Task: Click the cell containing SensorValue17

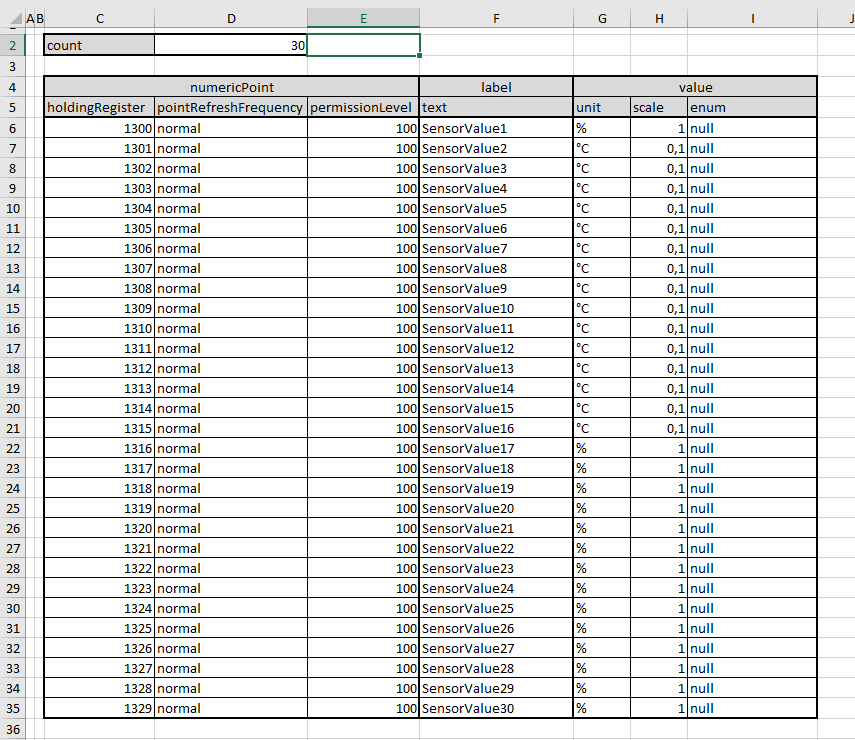Action: coord(496,448)
